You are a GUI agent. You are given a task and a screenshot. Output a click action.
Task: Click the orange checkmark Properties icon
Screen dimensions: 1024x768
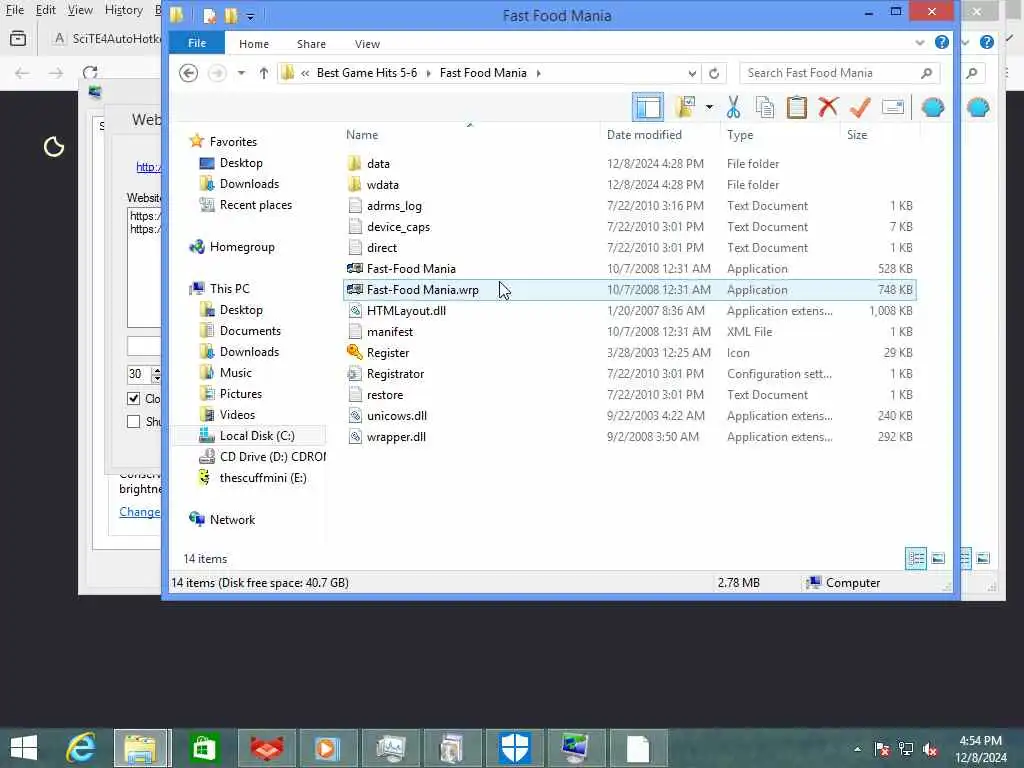(860, 107)
